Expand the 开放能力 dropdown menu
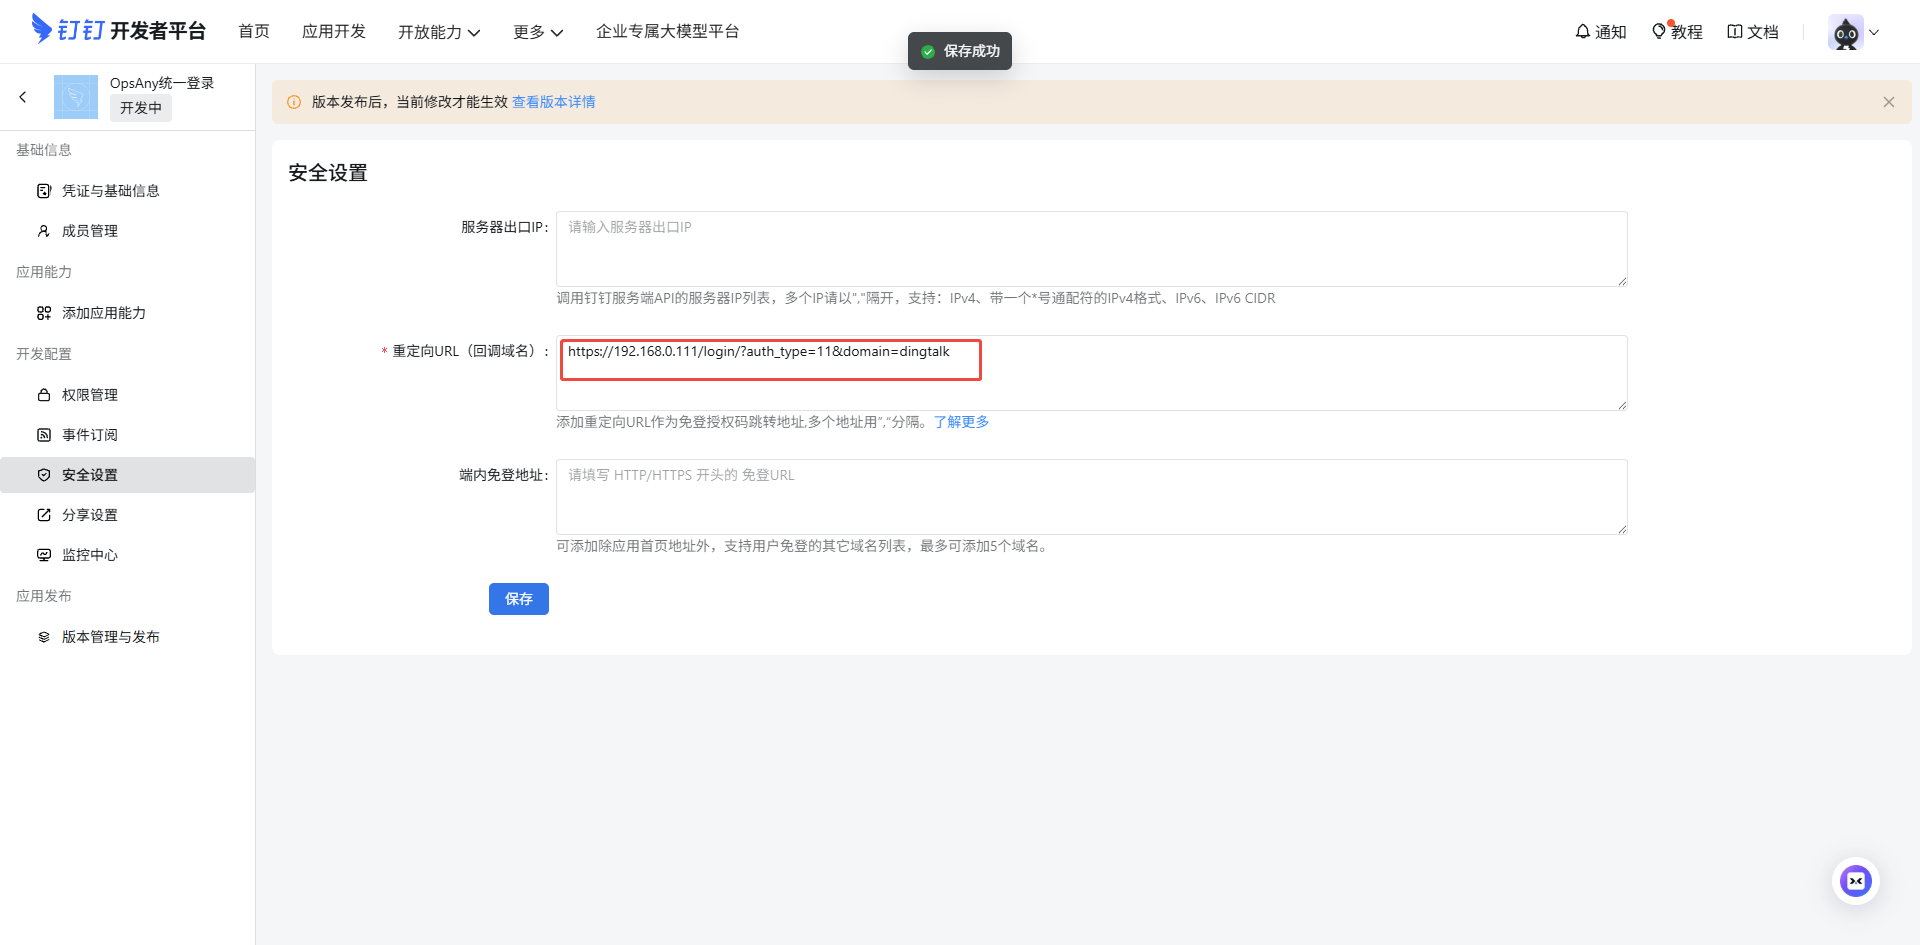The width and height of the screenshot is (1920, 945). pos(438,32)
